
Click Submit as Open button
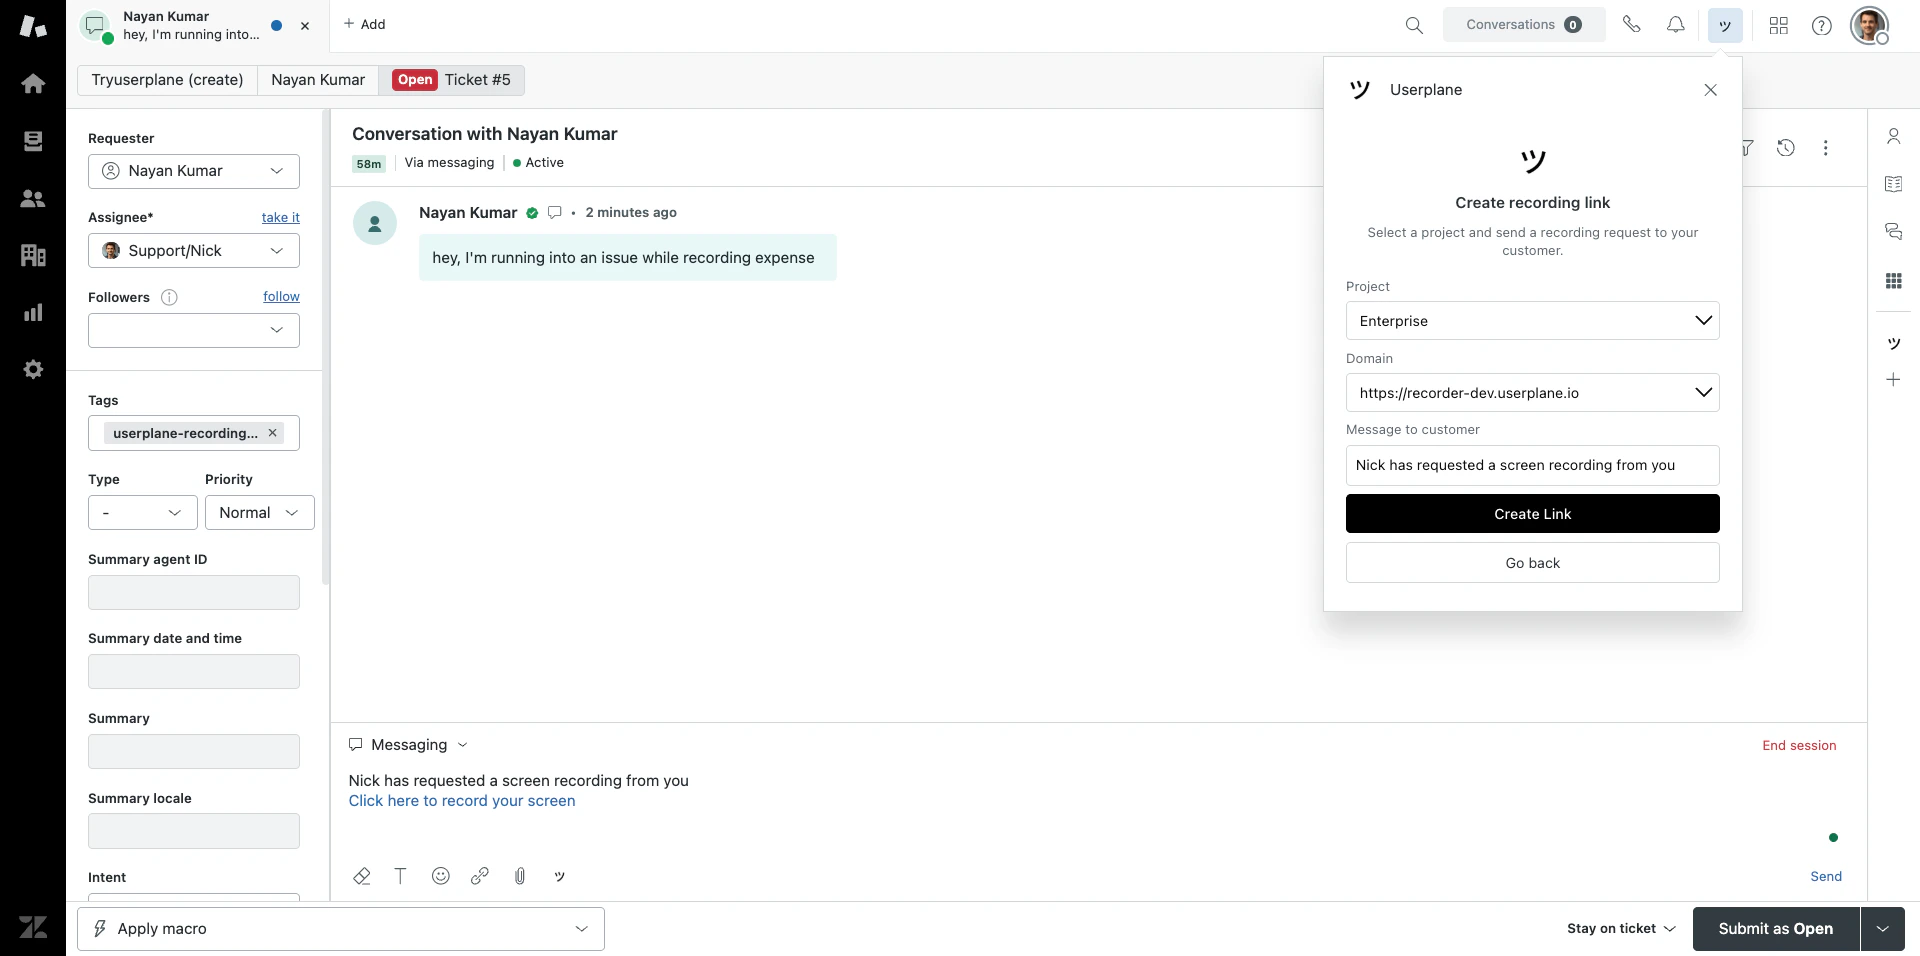(1776, 929)
